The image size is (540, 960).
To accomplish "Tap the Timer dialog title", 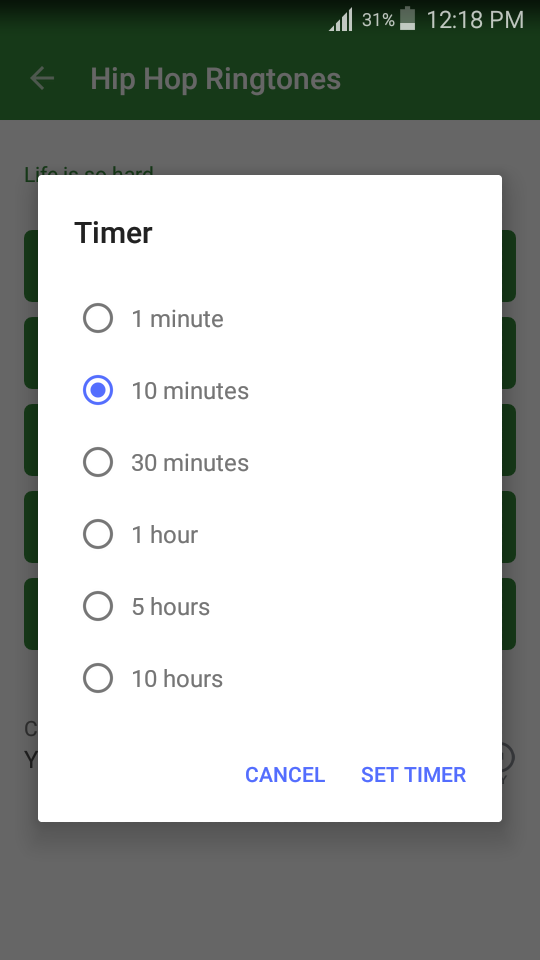I will (113, 233).
